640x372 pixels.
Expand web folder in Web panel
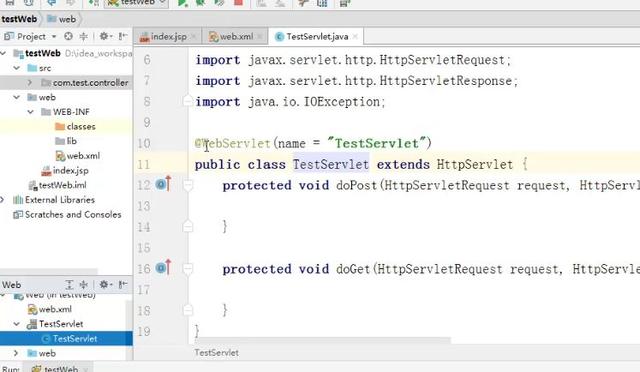click(16, 353)
